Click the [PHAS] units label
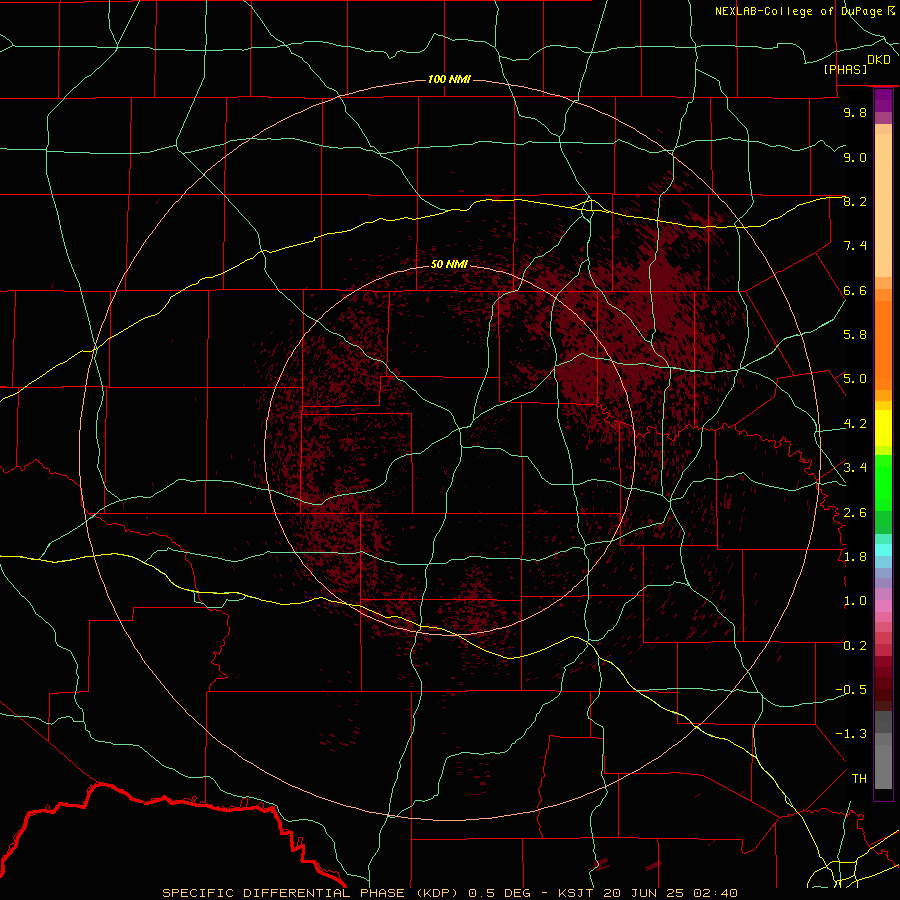Viewport: 900px width, 900px height. click(x=845, y=69)
